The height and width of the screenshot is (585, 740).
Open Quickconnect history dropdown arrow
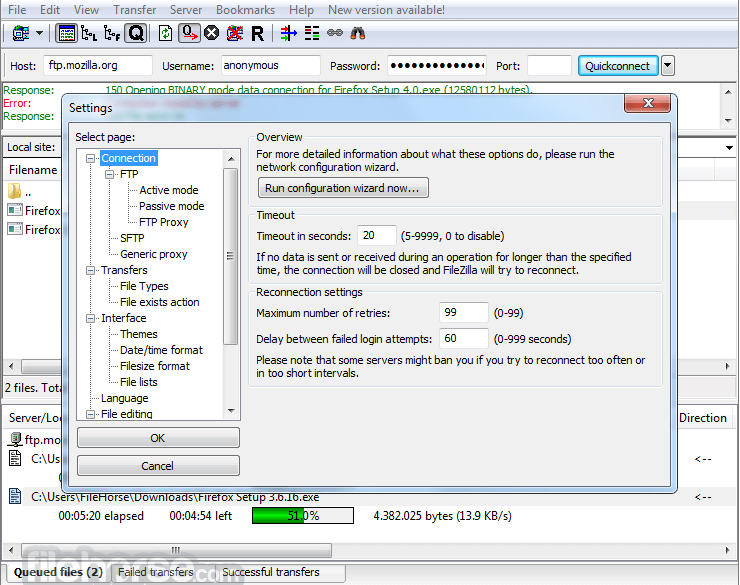(x=668, y=66)
